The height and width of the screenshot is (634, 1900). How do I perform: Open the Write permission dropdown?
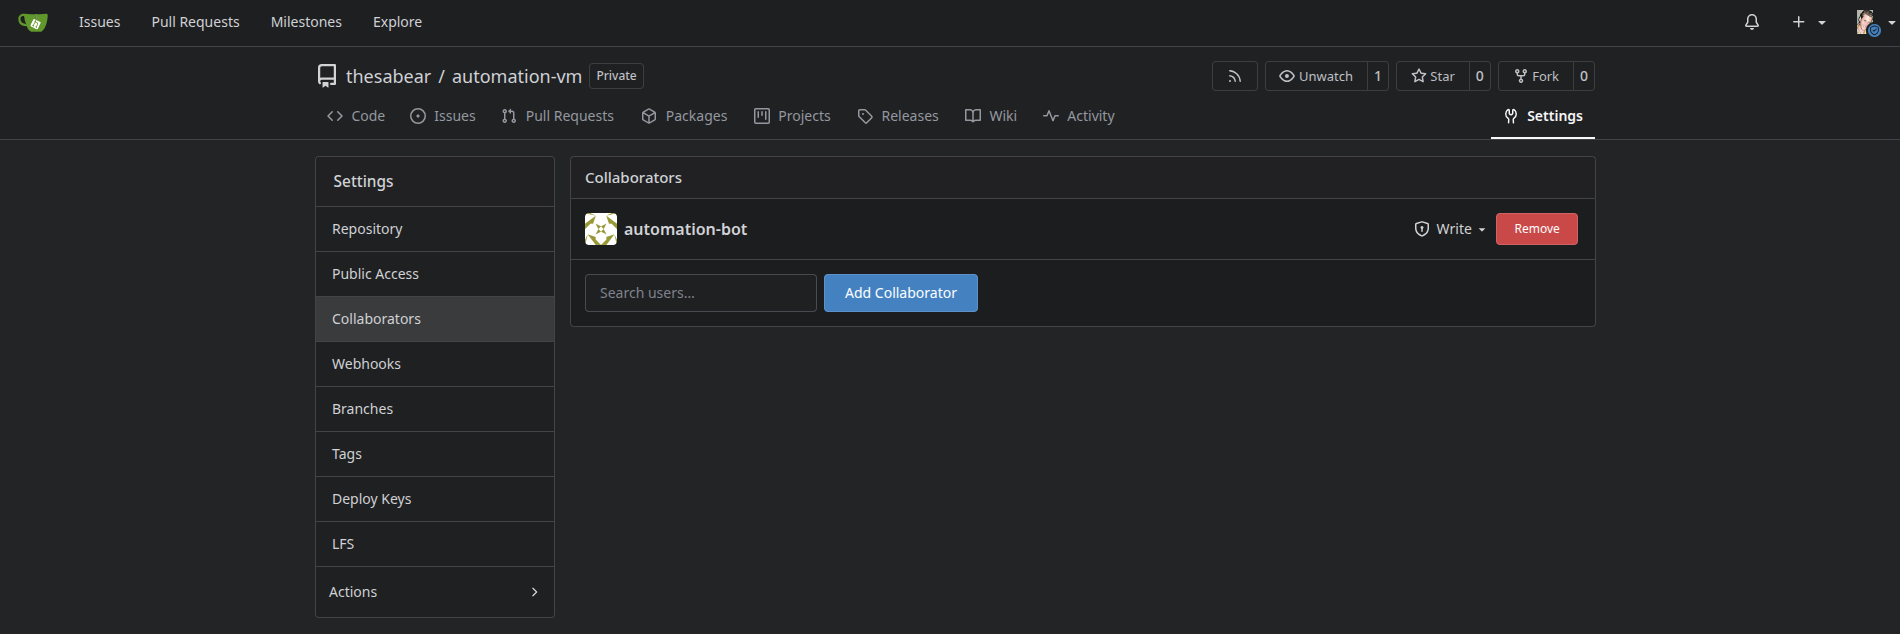pos(1450,229)
